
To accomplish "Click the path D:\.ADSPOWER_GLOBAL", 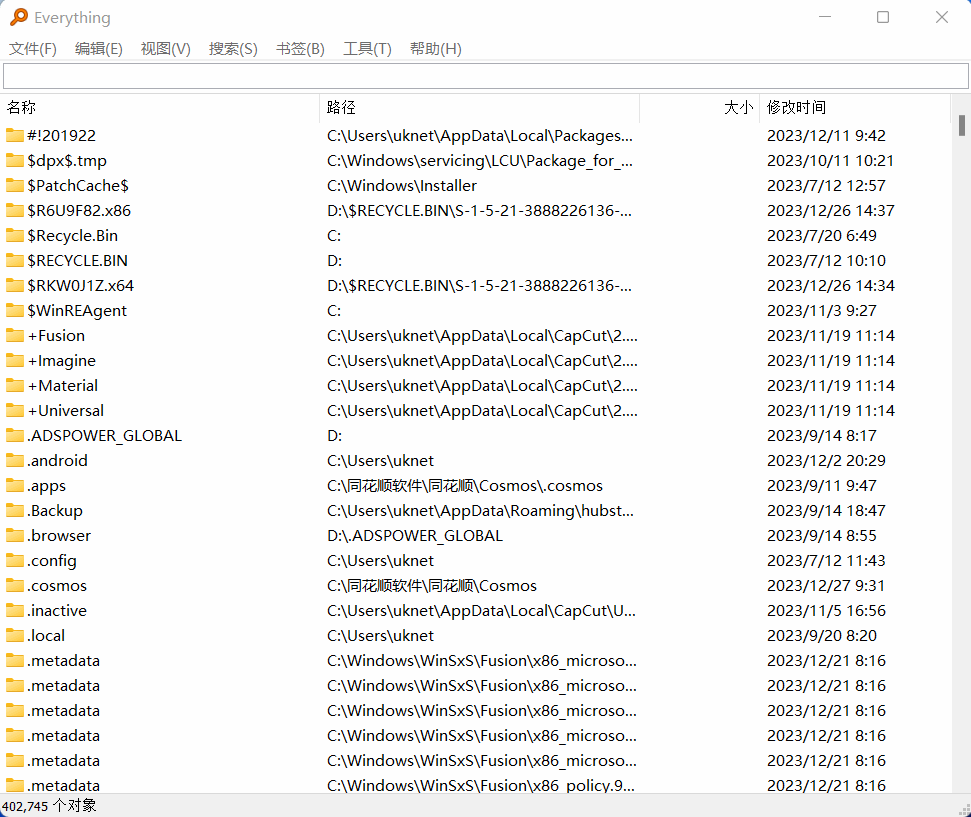I will [415, 535].
